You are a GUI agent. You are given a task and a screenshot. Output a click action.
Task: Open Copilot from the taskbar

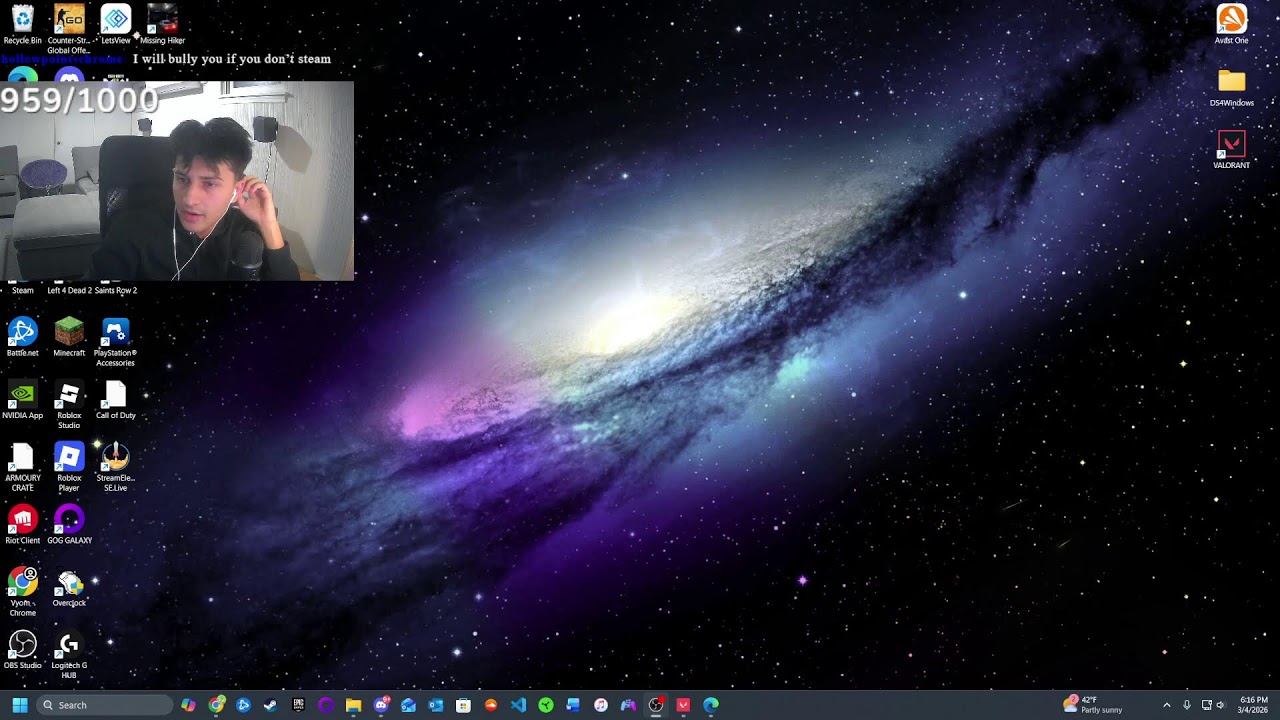[188, 705]
